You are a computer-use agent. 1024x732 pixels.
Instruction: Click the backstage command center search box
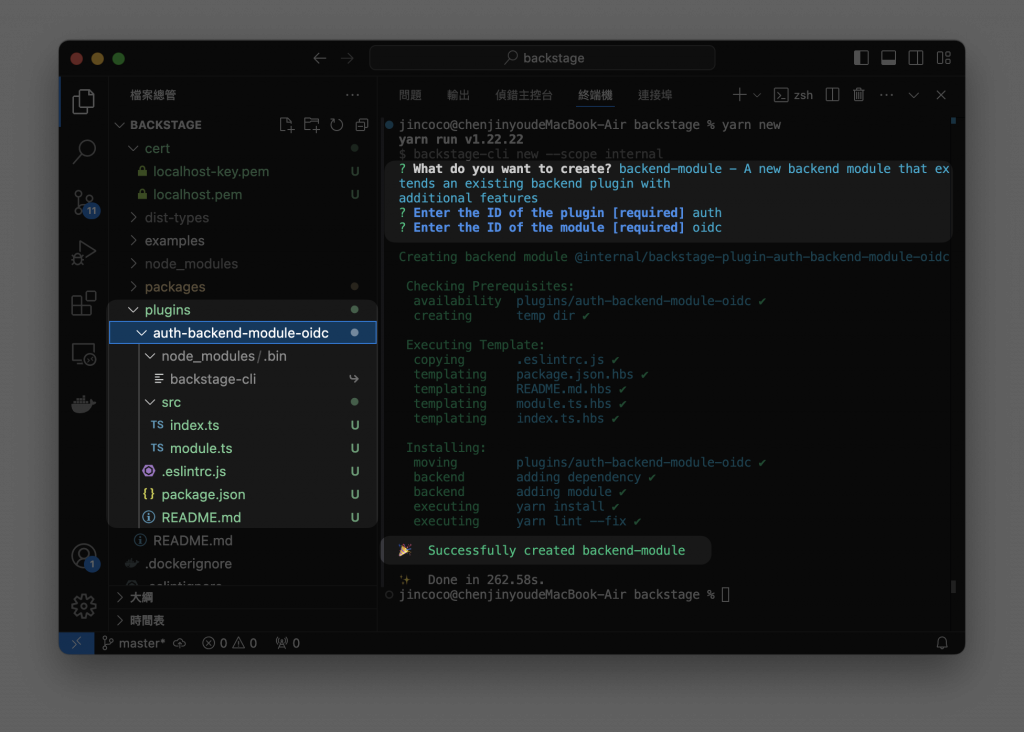coord(542,58)
